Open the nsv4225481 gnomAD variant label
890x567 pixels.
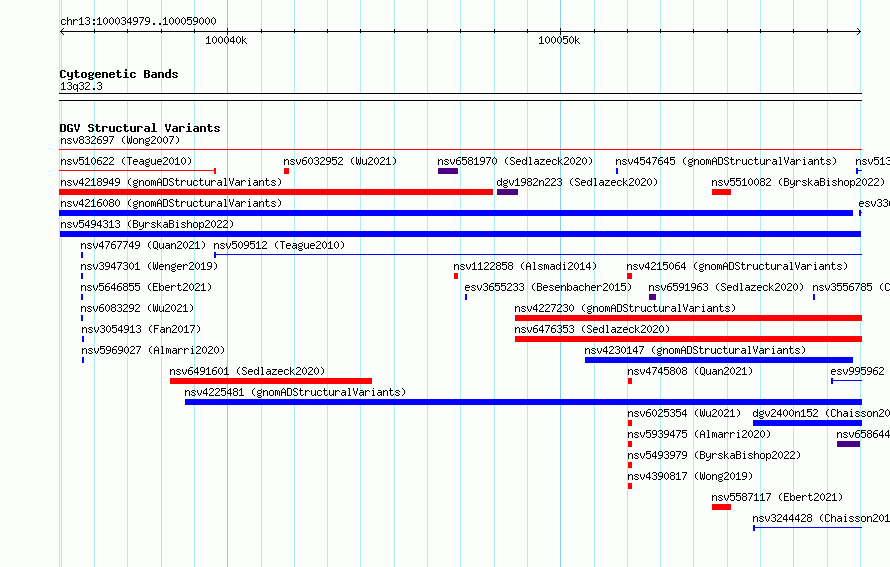295,392
